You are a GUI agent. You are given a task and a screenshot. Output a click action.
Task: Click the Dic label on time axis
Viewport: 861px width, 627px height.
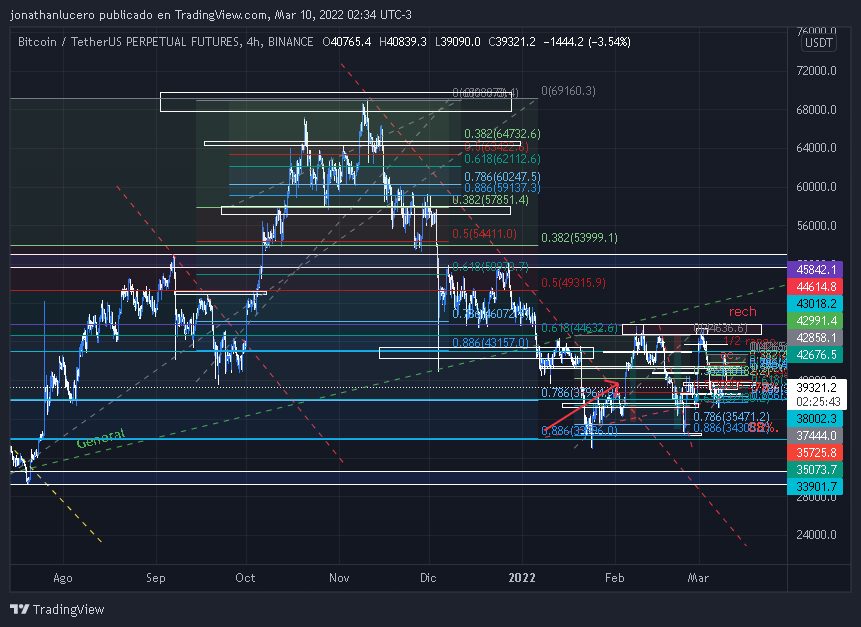428,578
